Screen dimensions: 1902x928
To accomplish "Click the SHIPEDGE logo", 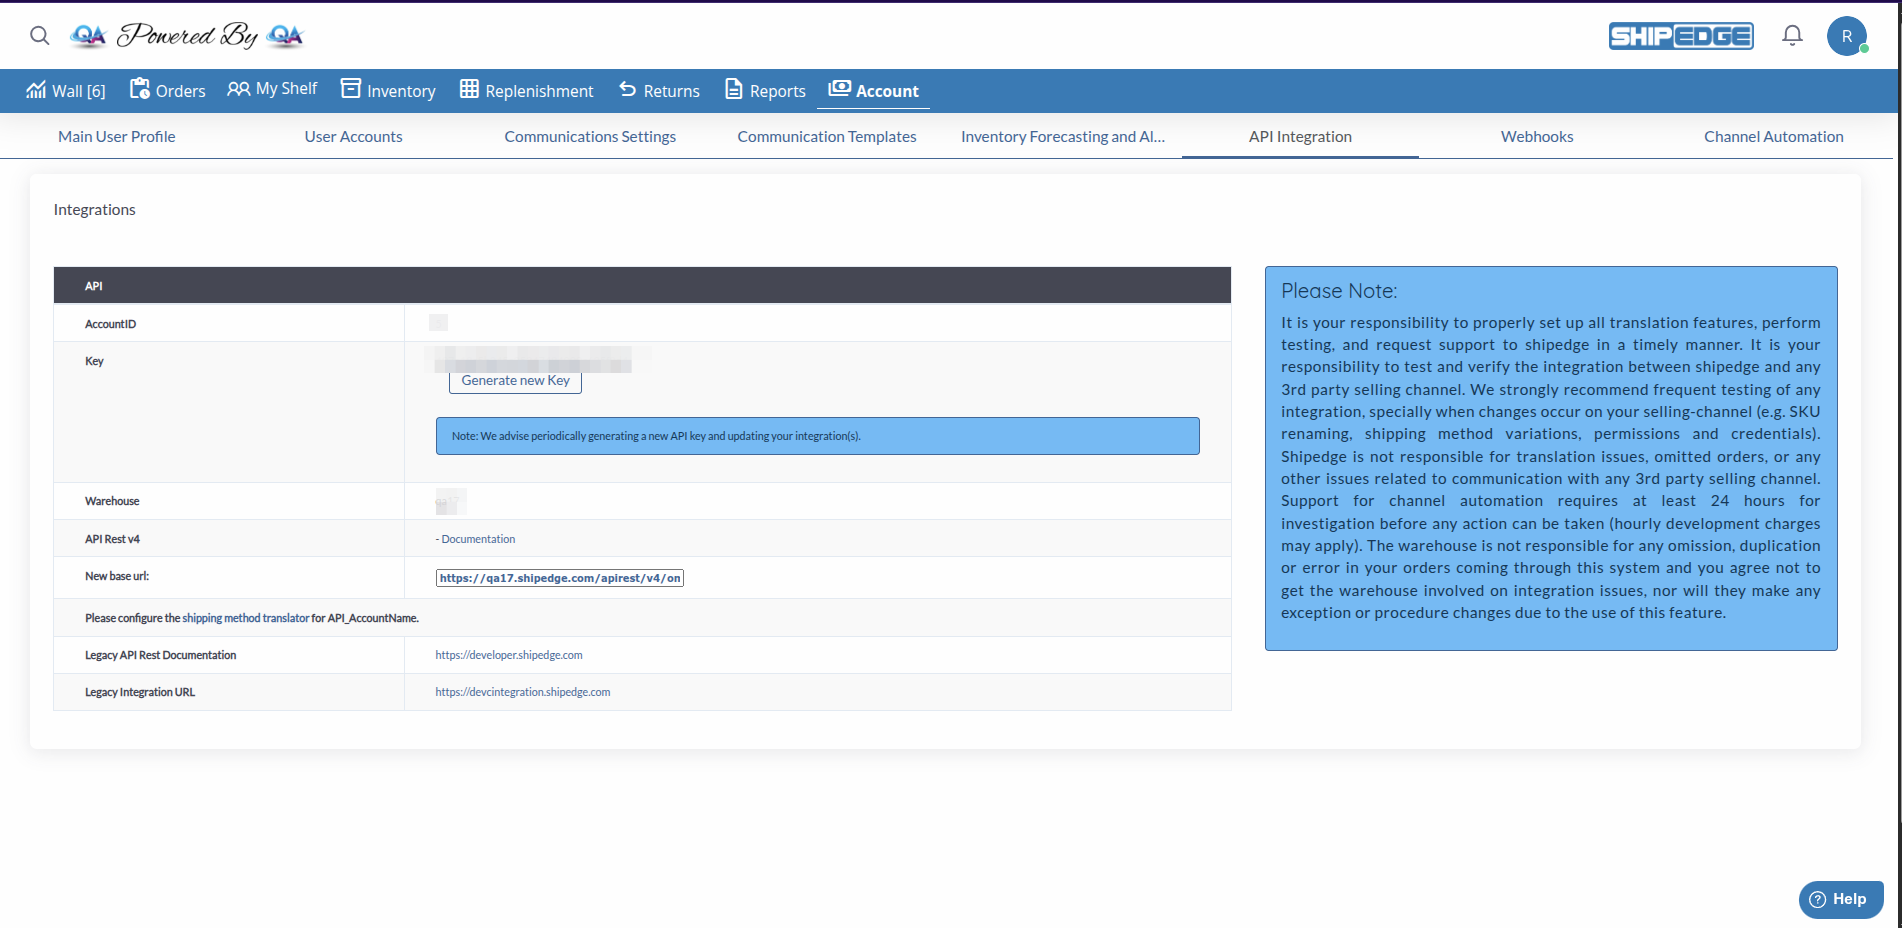I will [1681, 35].
